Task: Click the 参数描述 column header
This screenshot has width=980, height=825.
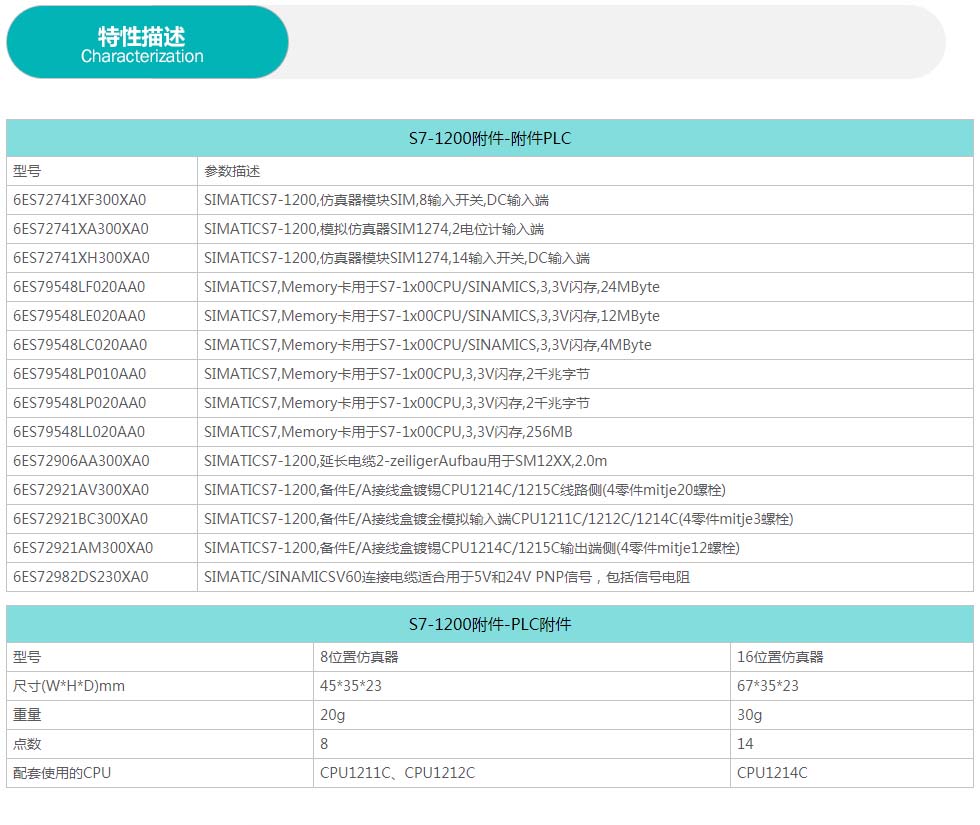Action: pyautogui.click(x=232, y=171)
